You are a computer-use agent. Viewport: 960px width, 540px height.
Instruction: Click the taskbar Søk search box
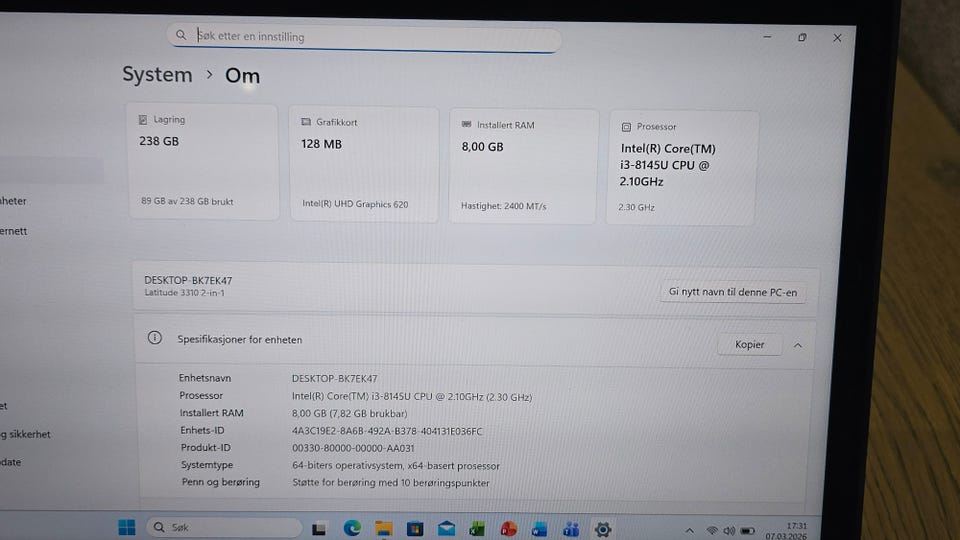(224, 527)
